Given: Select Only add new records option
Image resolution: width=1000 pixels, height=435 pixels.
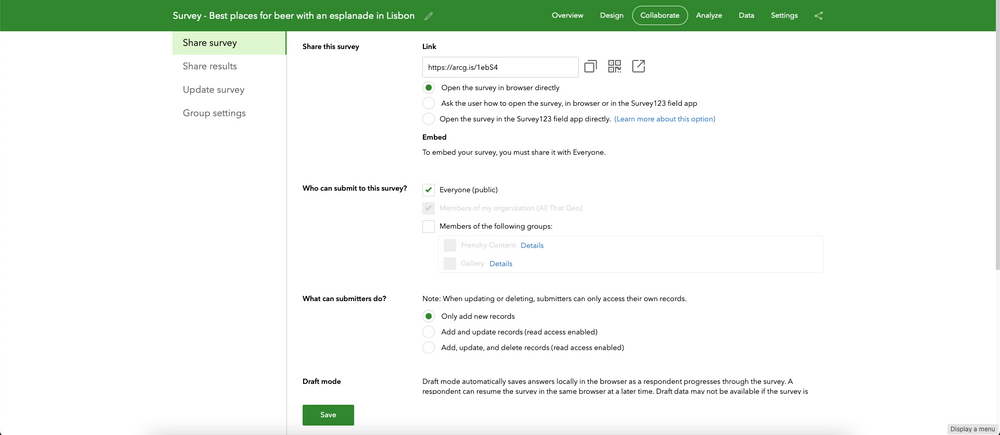Looking at the screenshot, I should [429, 316].
